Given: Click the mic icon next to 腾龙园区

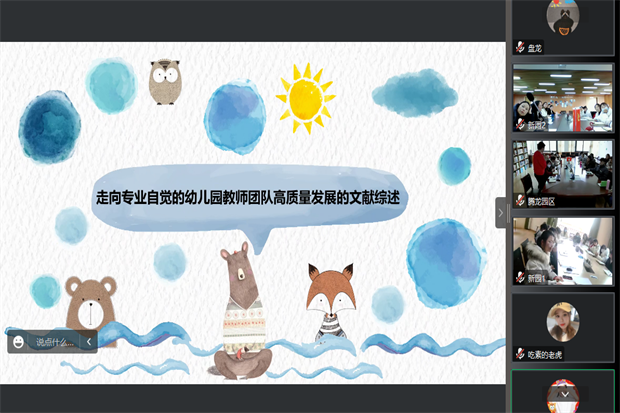Looking at the screenshot, I should [520, 201].
